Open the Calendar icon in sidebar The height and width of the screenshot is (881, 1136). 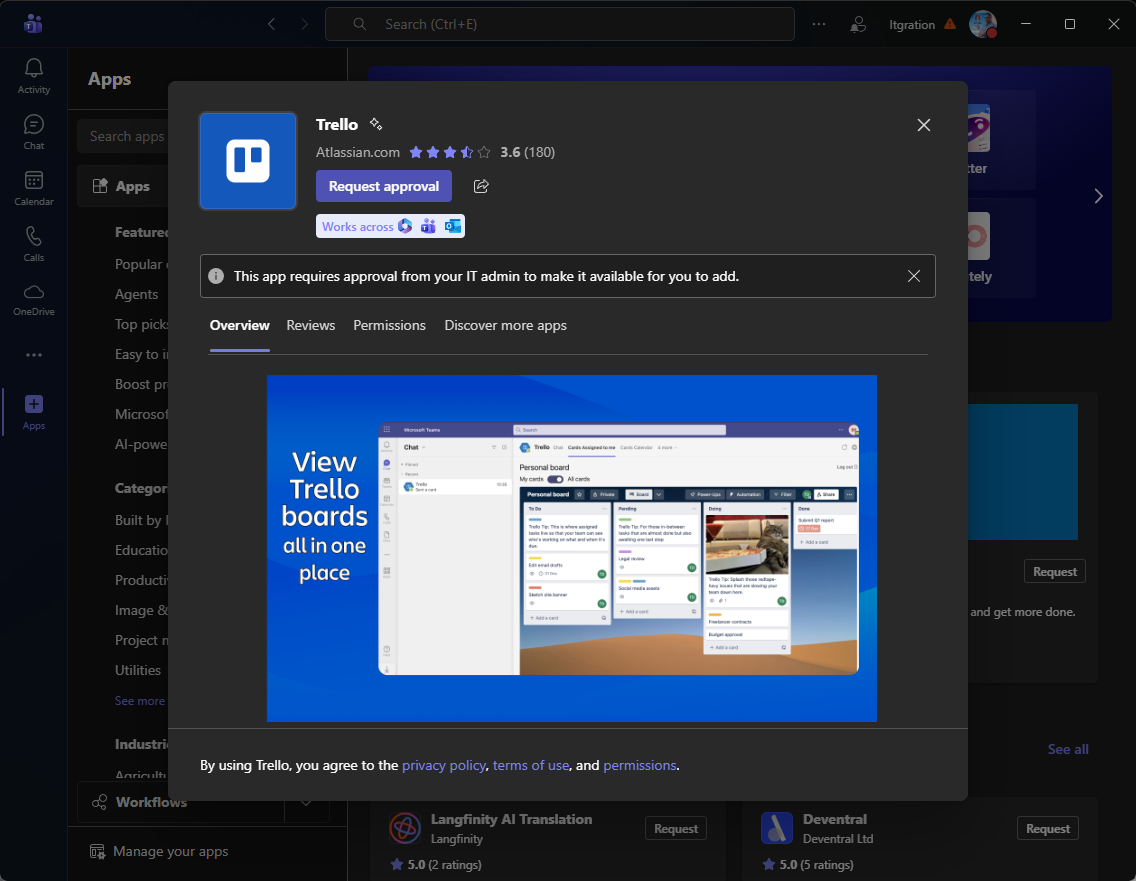(34, 188)
